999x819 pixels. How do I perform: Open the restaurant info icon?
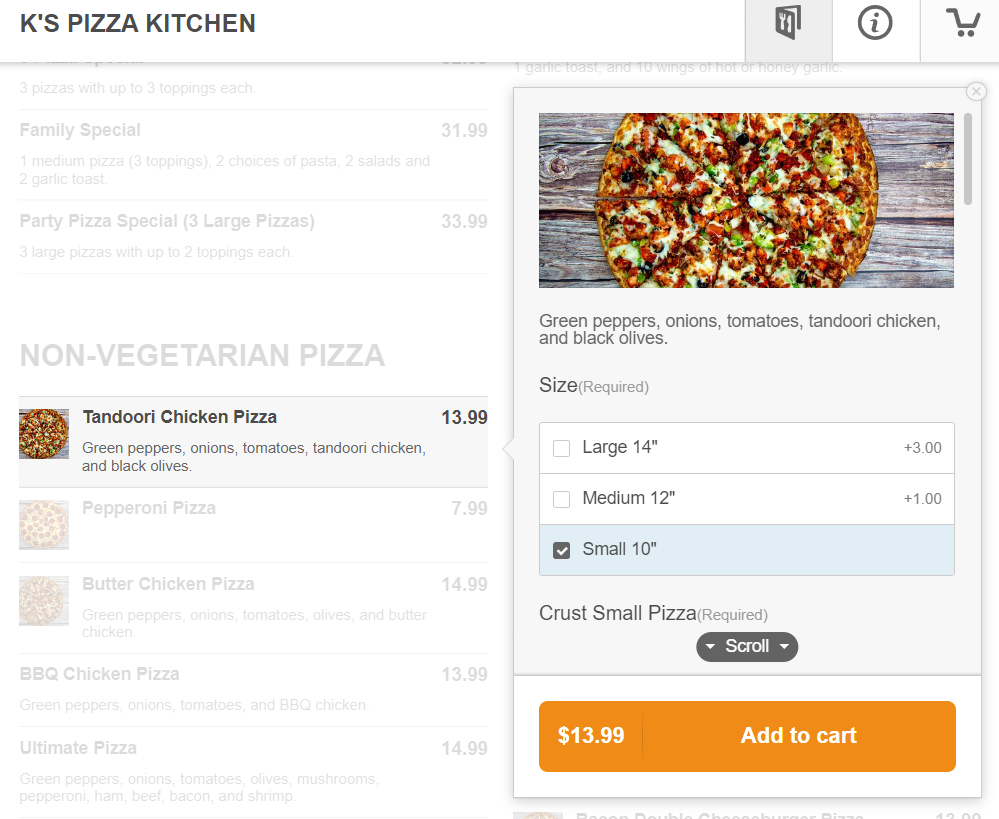(x=875, y=24)
